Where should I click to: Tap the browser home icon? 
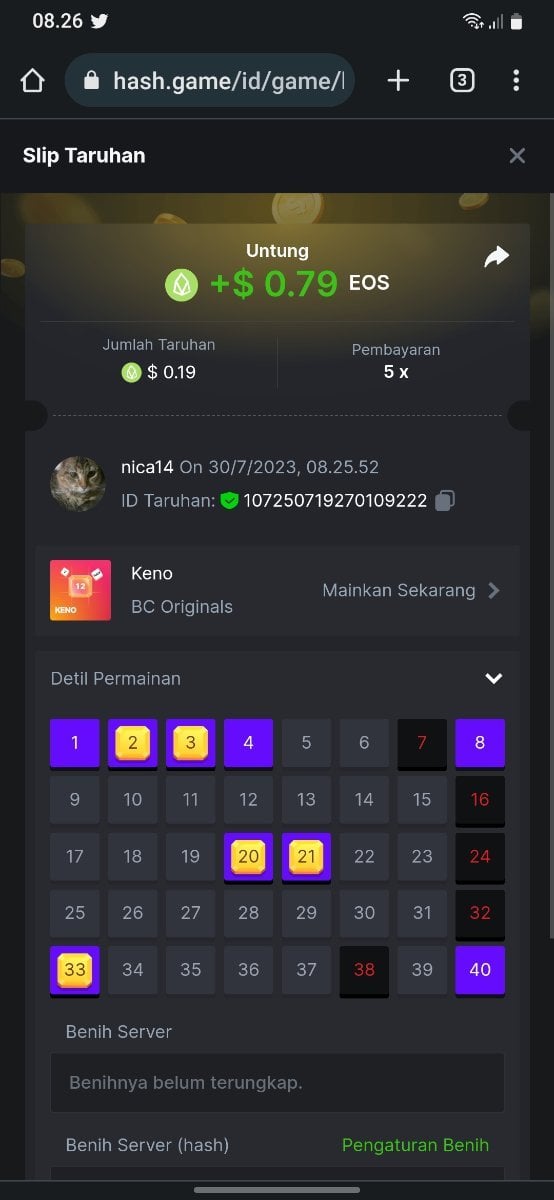(x=32, y=81)
